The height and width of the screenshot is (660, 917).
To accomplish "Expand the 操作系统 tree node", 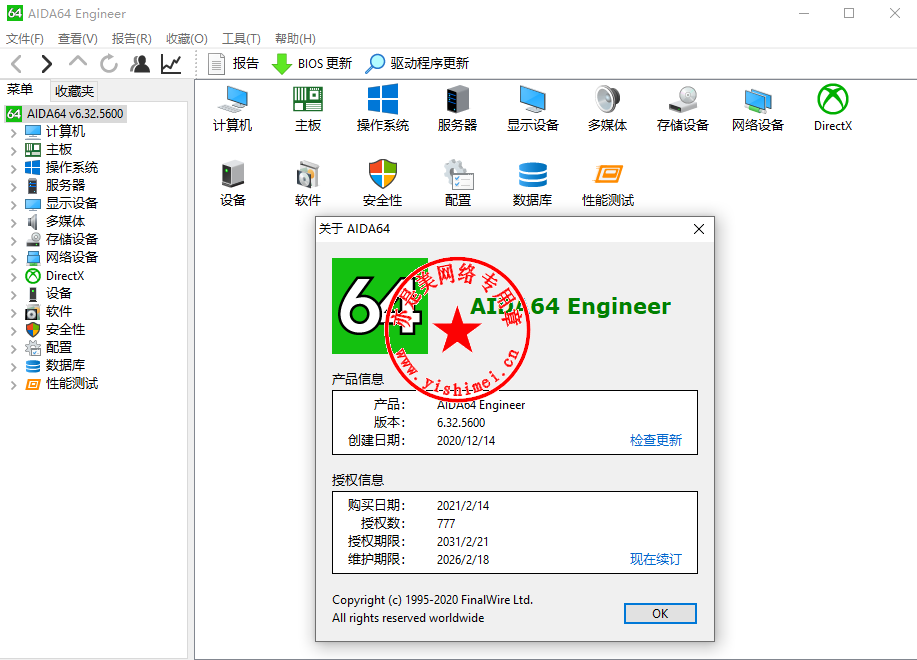I will pyautogui.click(x=13, y=169).
